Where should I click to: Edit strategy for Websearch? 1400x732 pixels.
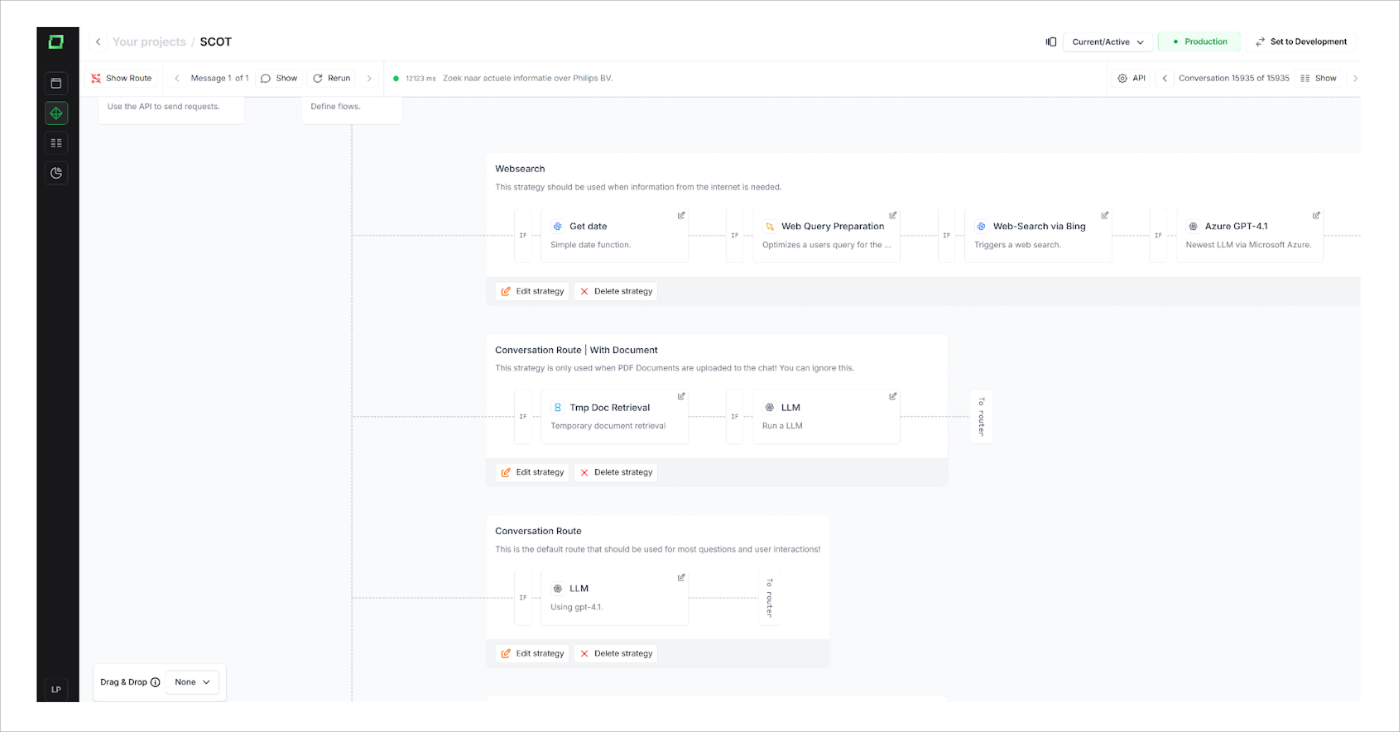point(533,291)
